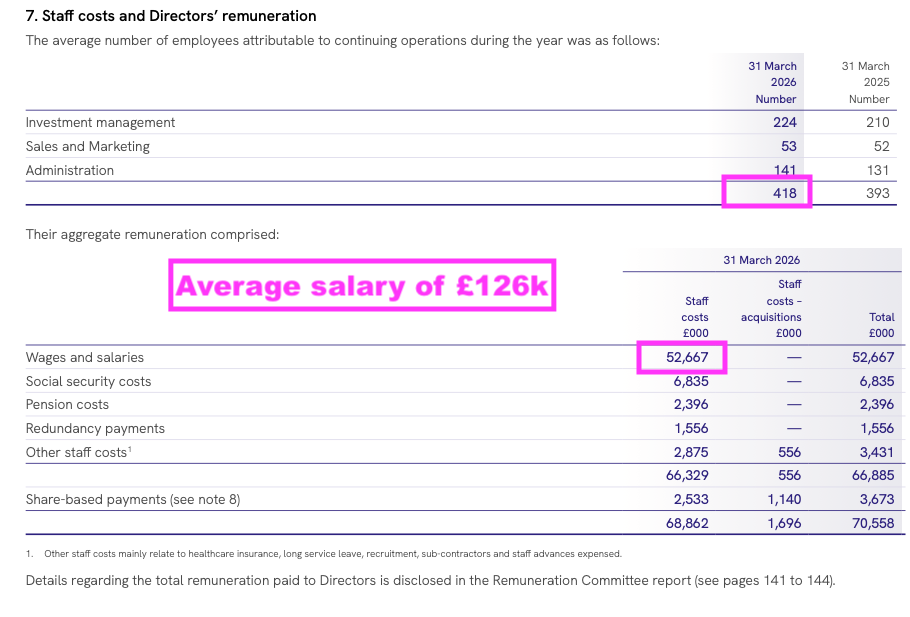The width and height of the screenshot is (910, 617).
Task: Click the 1,696 acquisitions total value
Action: (784, 523)
